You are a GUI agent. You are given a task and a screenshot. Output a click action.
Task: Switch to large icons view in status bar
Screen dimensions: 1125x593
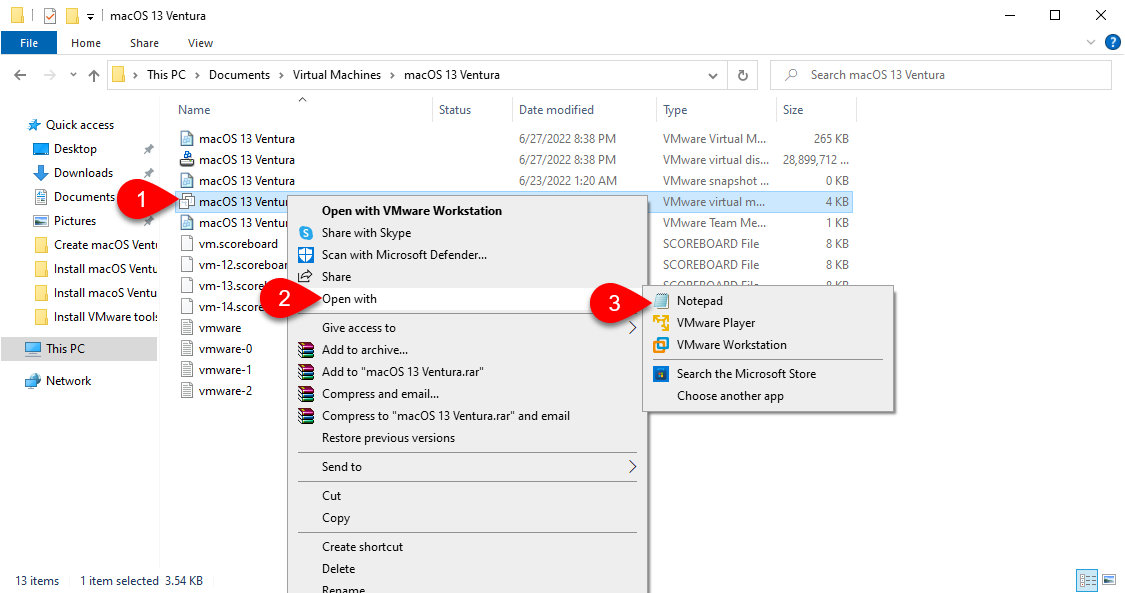pos(1109,580)
